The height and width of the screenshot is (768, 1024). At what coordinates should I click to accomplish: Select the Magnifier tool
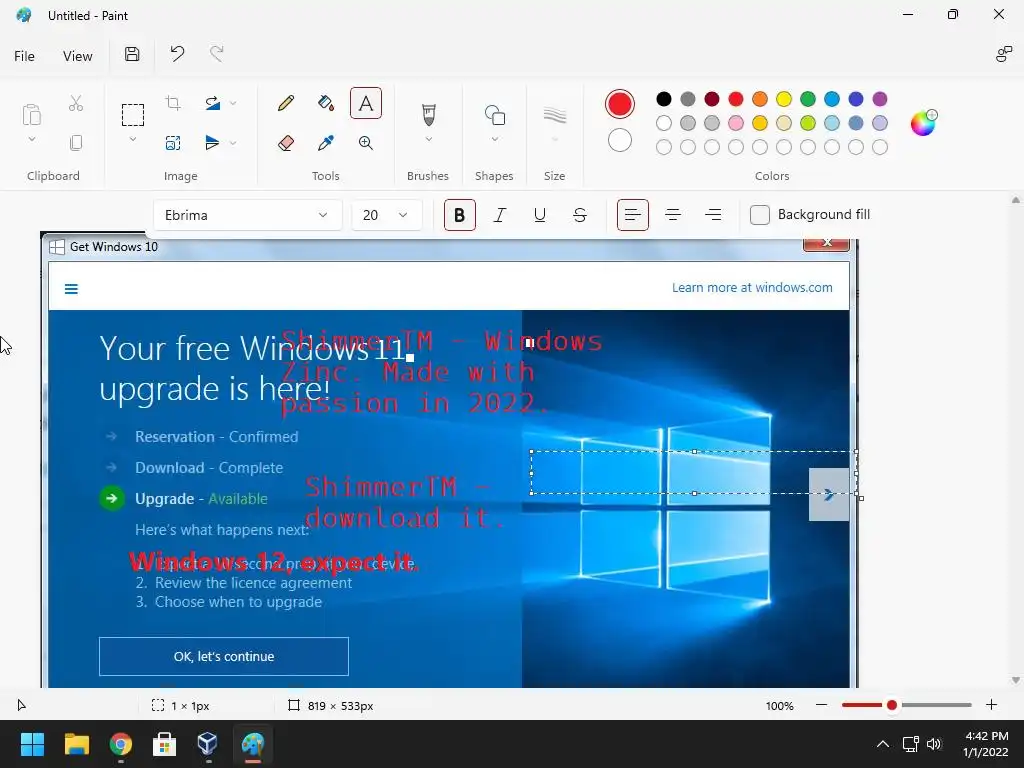[366, 143]
